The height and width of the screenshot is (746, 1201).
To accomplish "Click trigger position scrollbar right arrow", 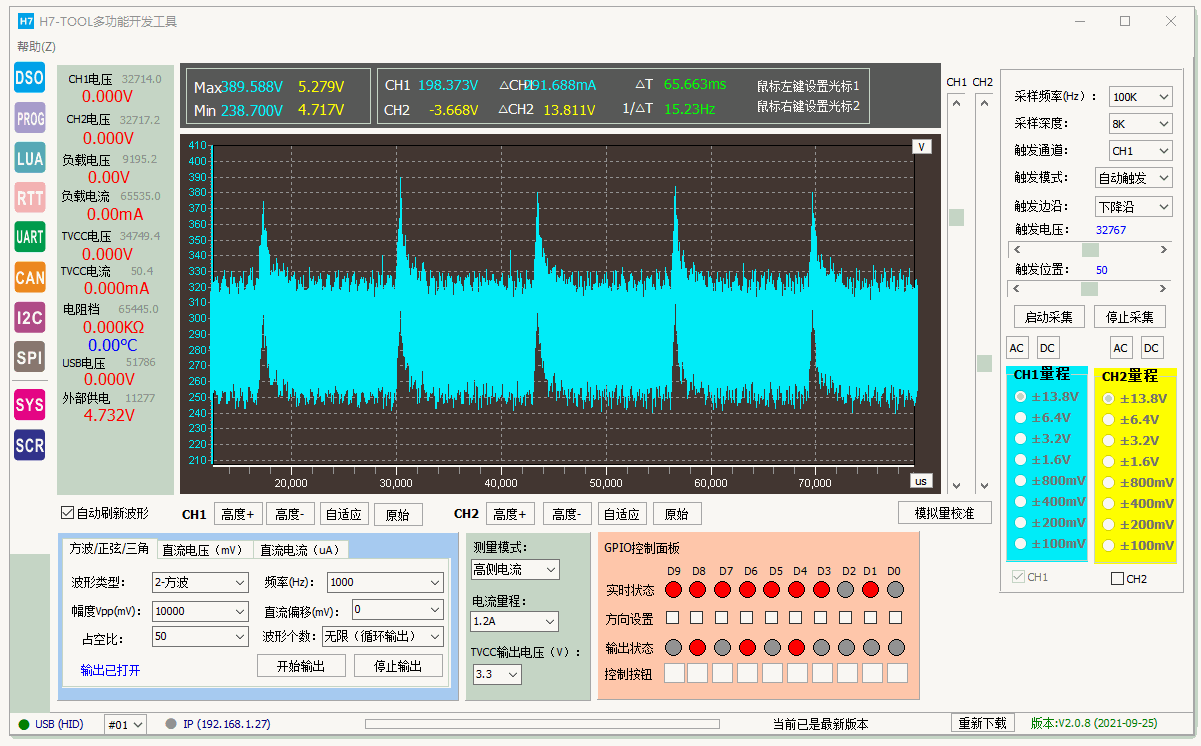I will 1164,289.
